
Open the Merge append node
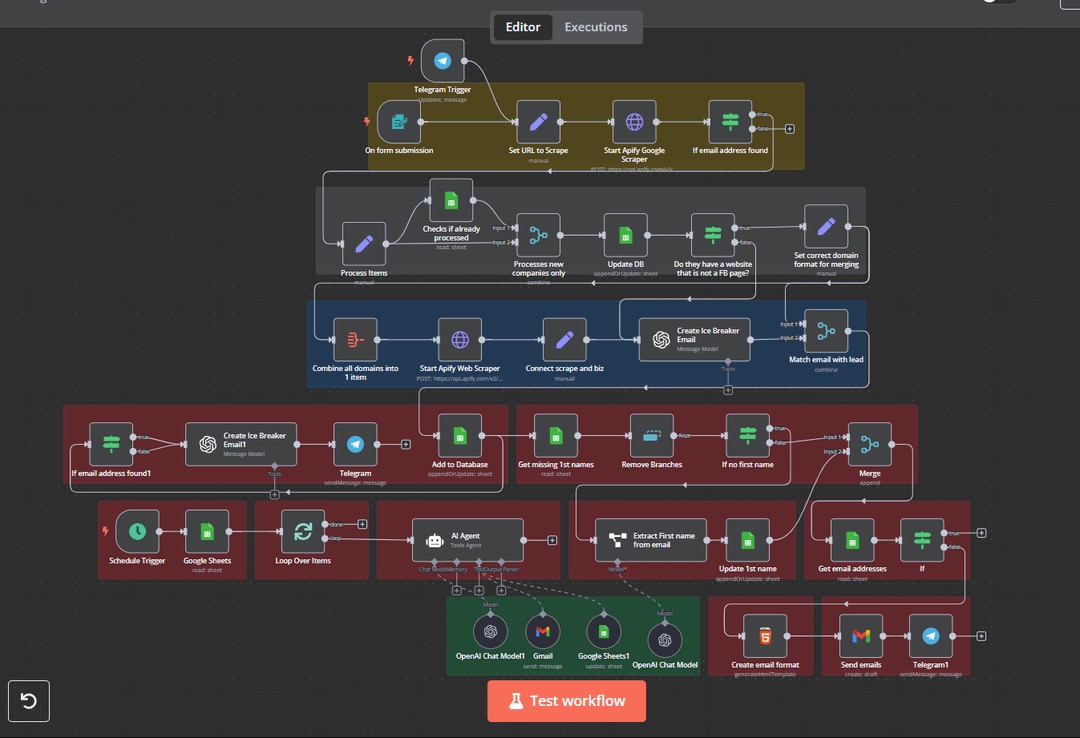(869, 444)
